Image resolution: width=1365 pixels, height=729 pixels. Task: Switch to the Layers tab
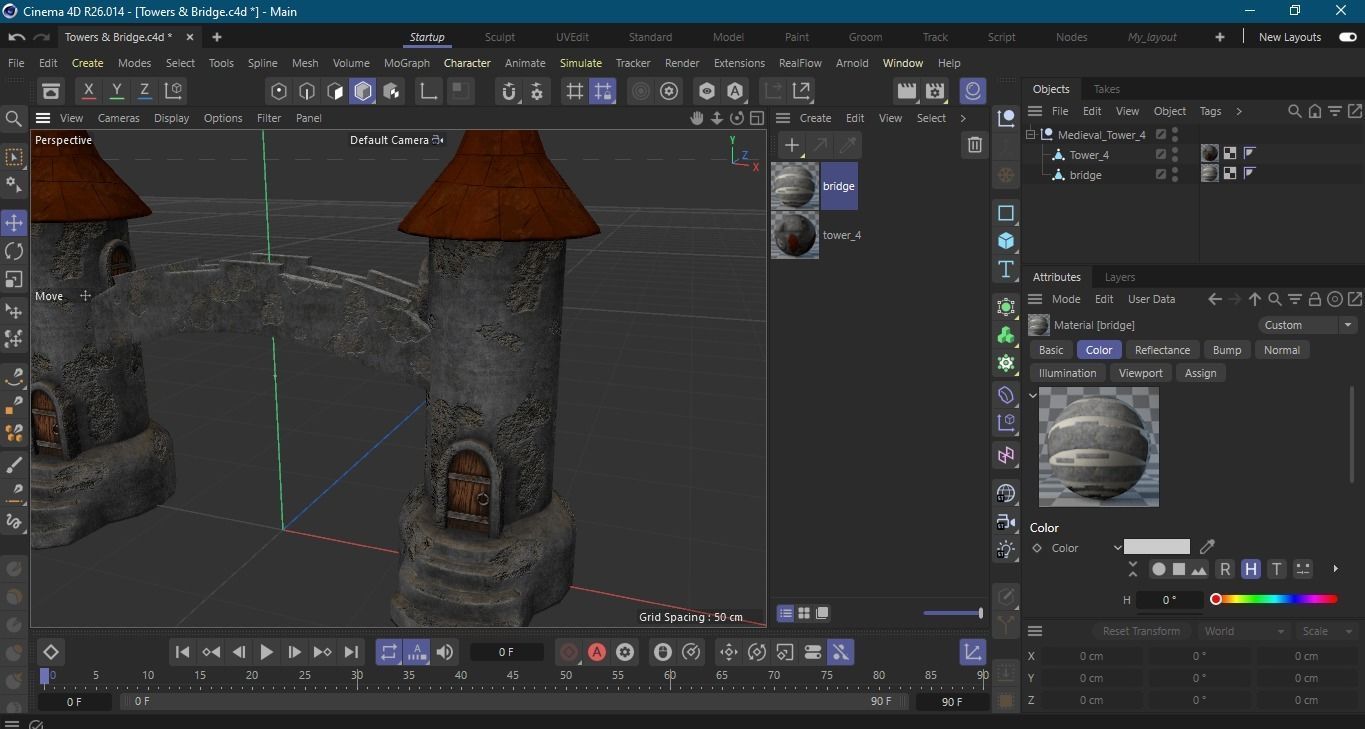coord(1120,277)
